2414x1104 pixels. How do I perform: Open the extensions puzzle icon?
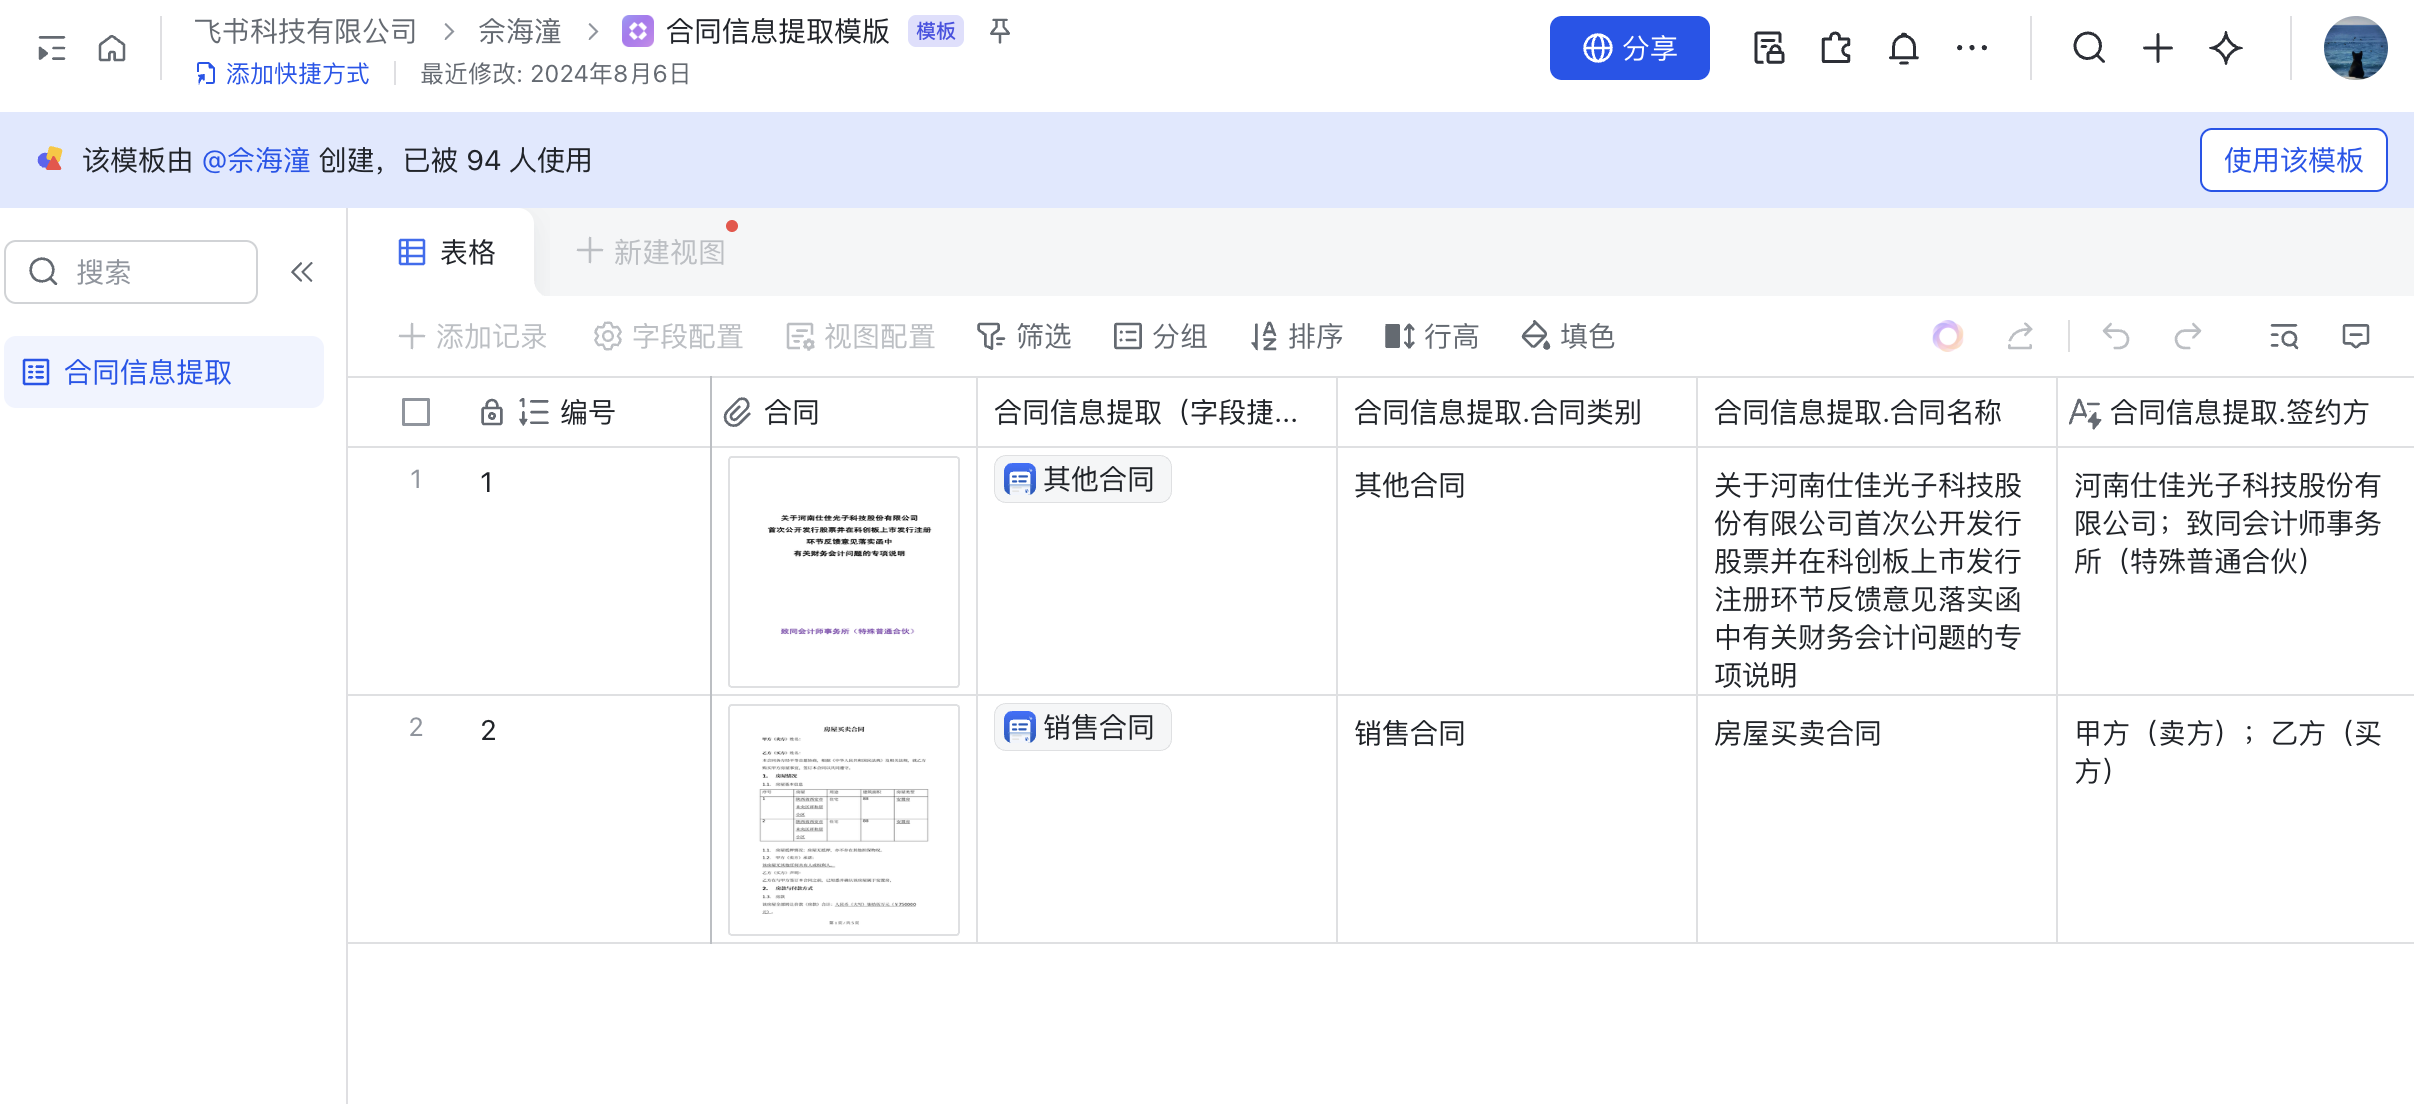(x=1836, y=48)
